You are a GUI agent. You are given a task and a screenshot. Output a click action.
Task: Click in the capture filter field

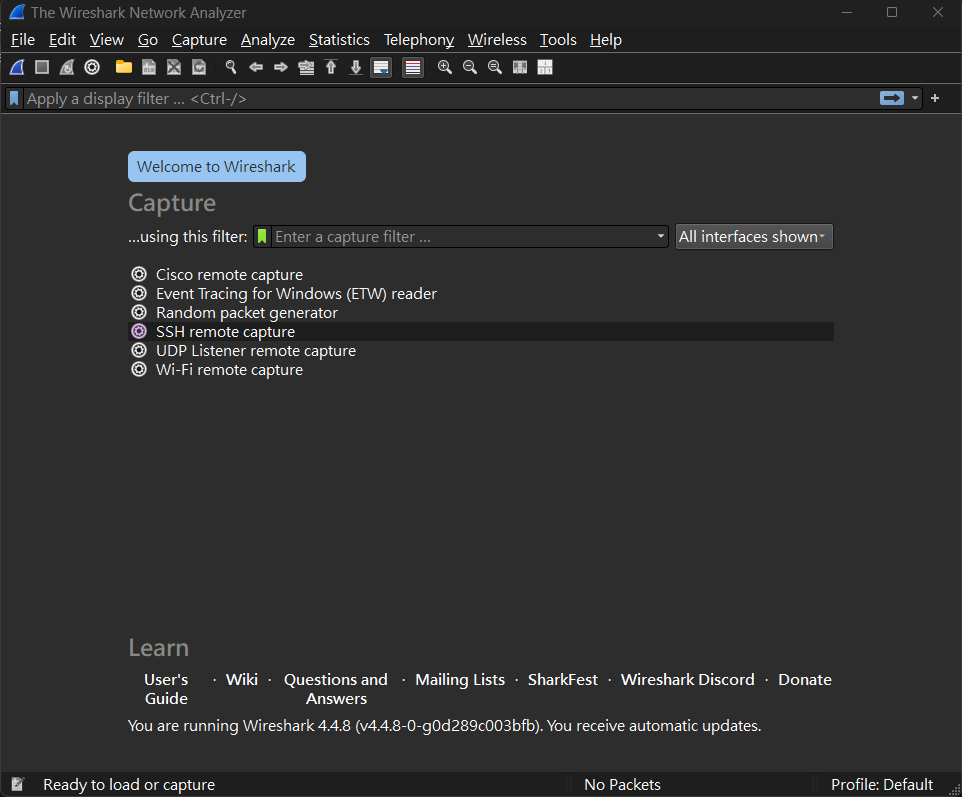point(463,236)
